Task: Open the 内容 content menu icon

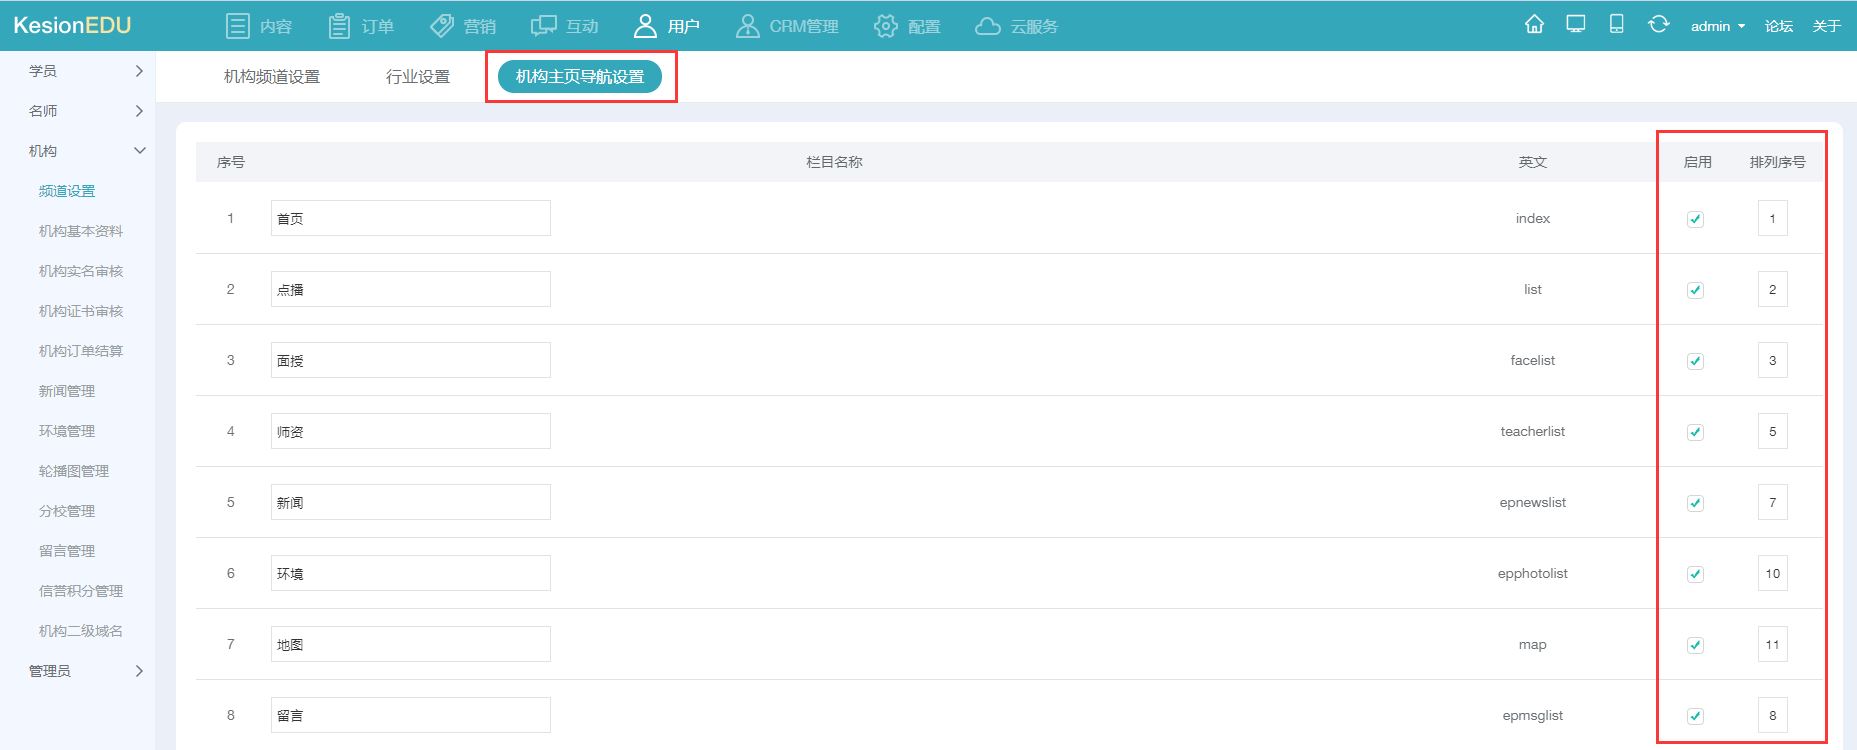Action: pyautogui.click(x=238, y=26)
